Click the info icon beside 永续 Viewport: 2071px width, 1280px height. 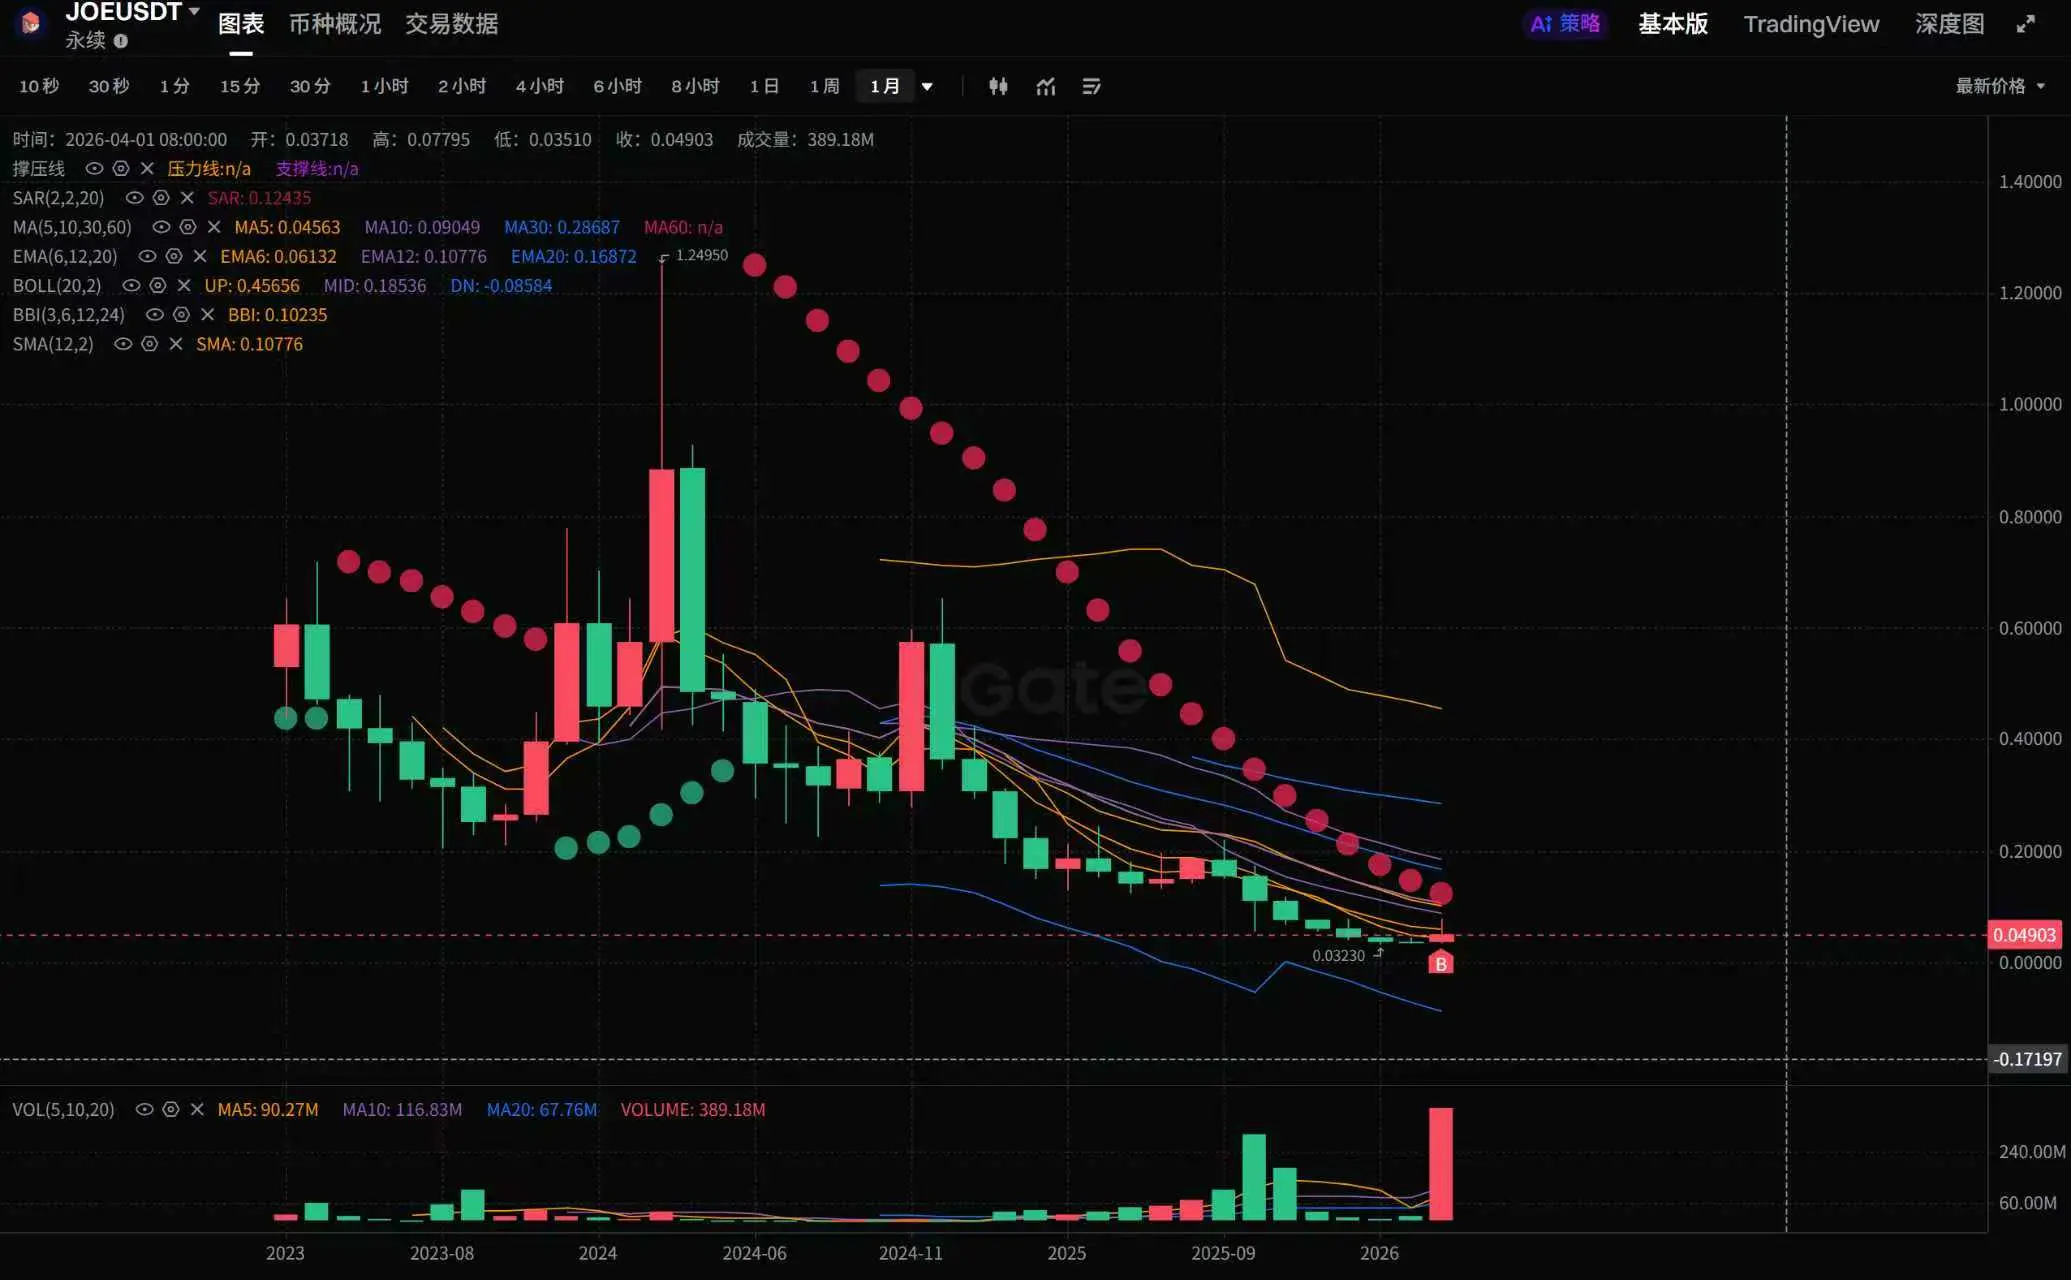[121, 41]
